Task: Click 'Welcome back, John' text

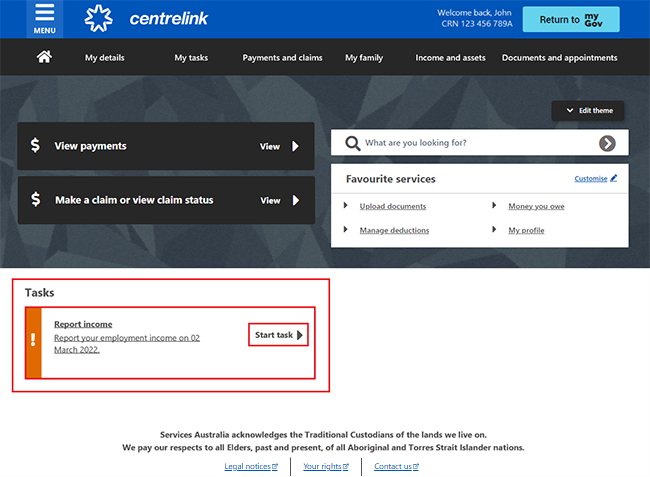Action: (474, 13)
